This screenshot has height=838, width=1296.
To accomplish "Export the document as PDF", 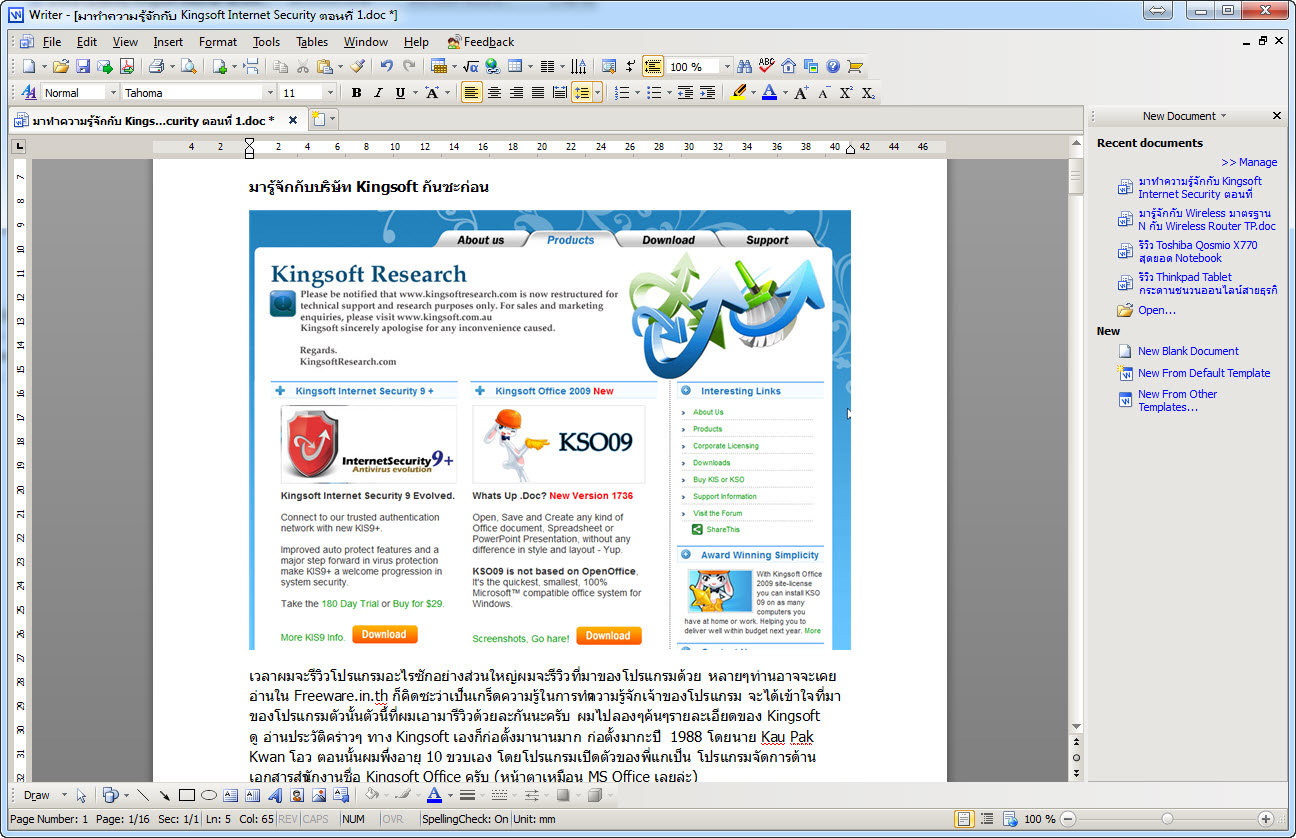I will tap(127, 67).
